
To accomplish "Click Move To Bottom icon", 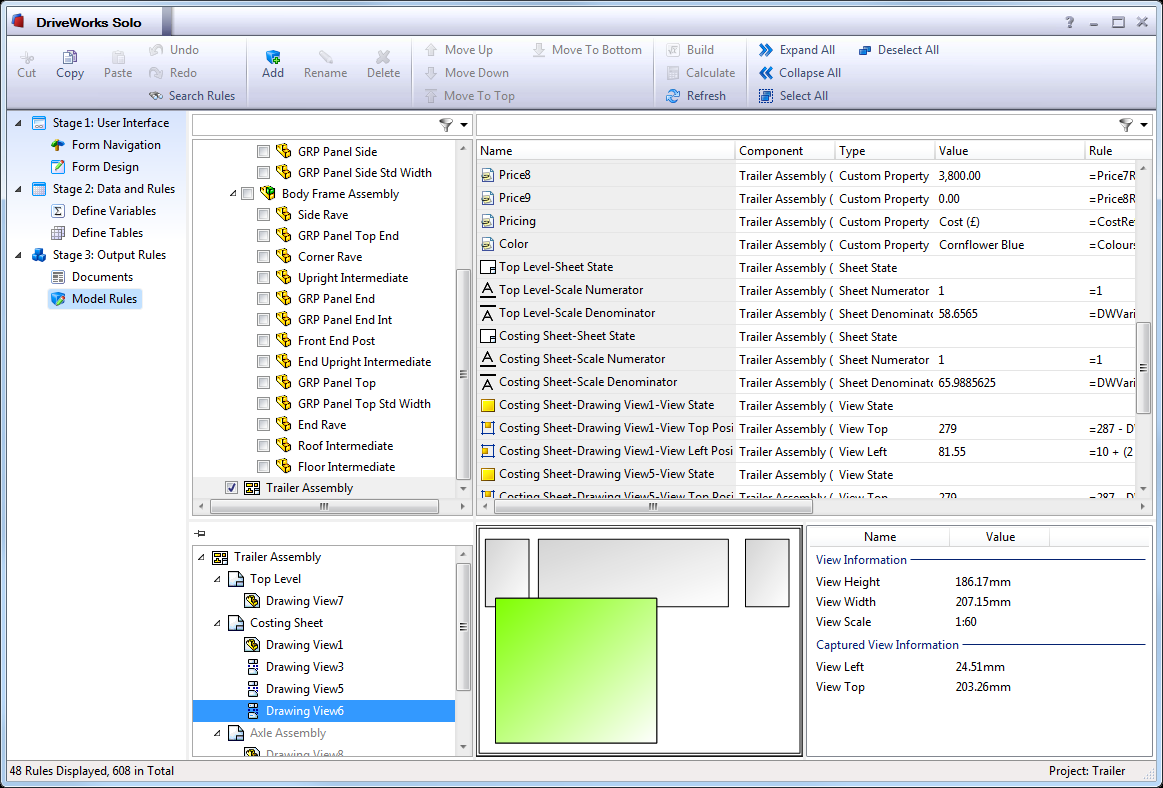I will coord(538,50).
